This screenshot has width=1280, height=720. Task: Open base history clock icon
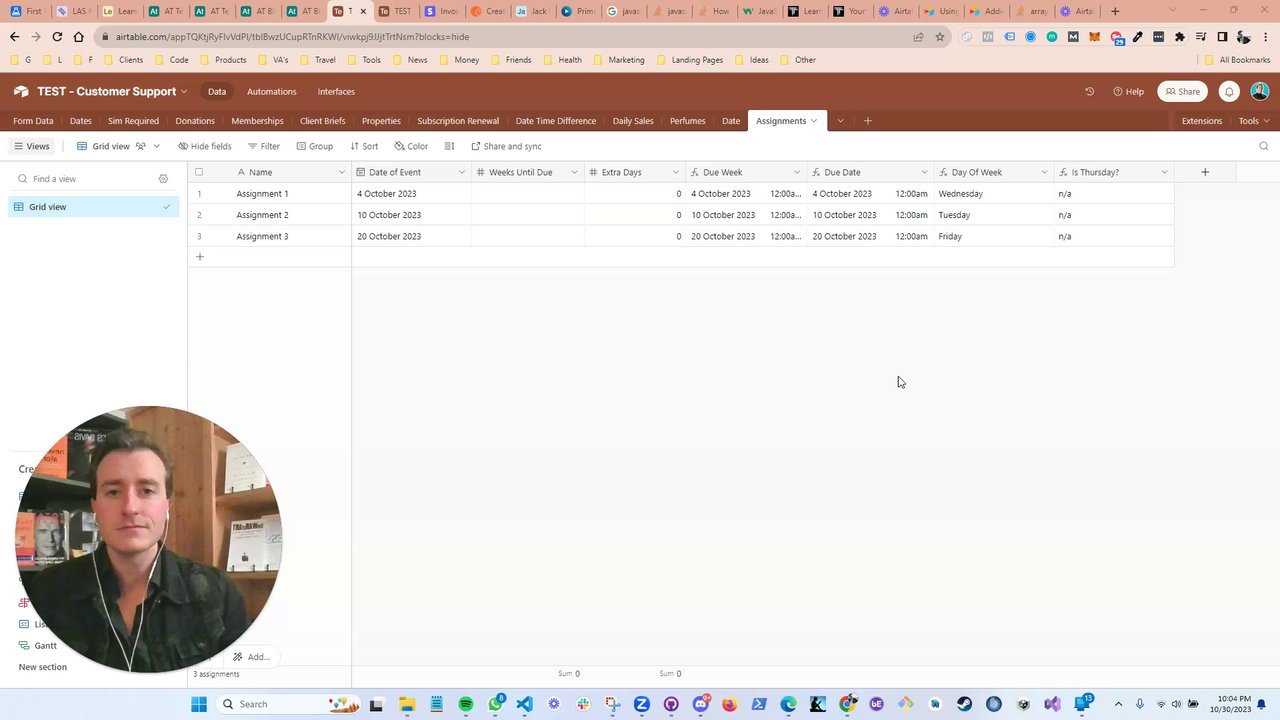(x=1089, y=91)
